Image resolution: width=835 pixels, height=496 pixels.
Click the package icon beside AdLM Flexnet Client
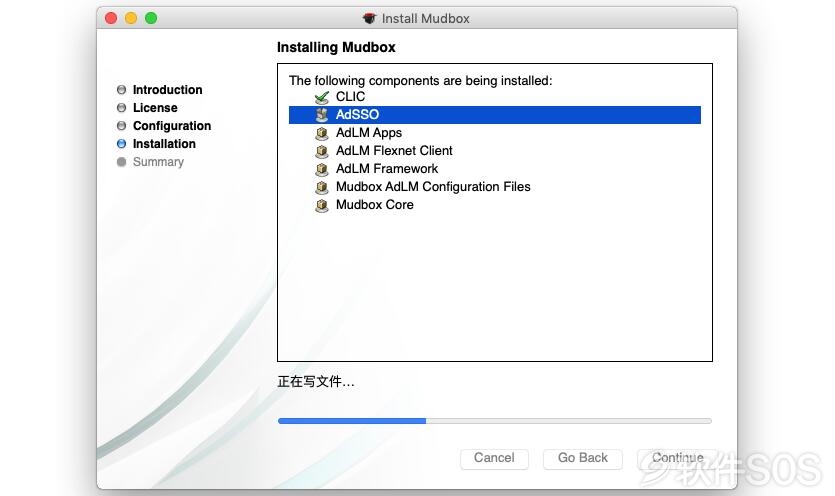pos(322,151)
